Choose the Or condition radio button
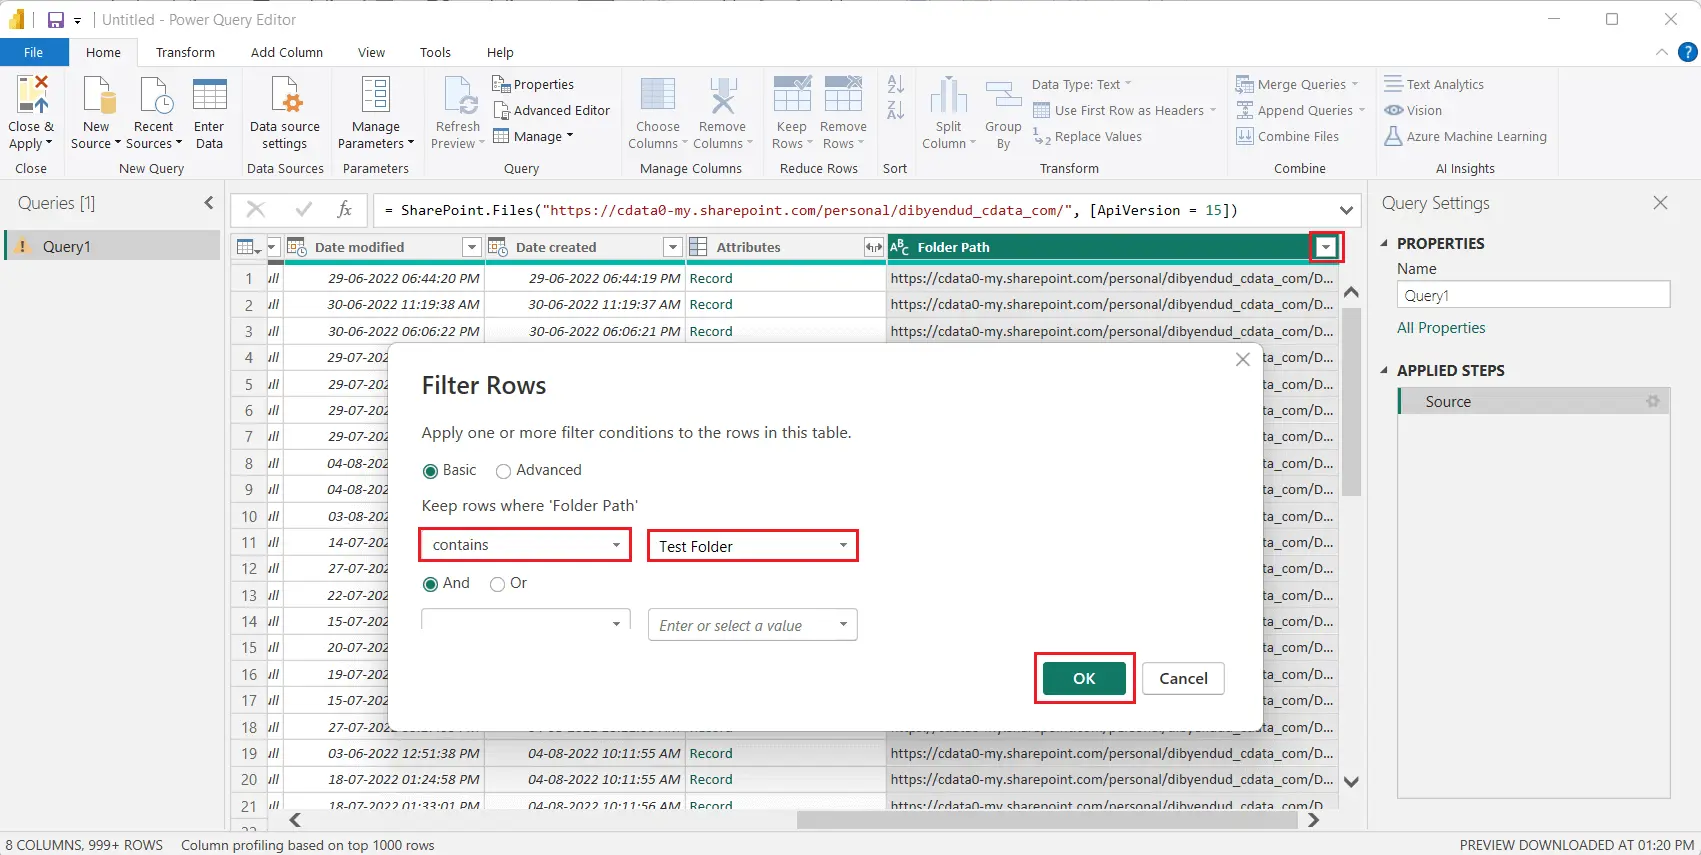 498,584
